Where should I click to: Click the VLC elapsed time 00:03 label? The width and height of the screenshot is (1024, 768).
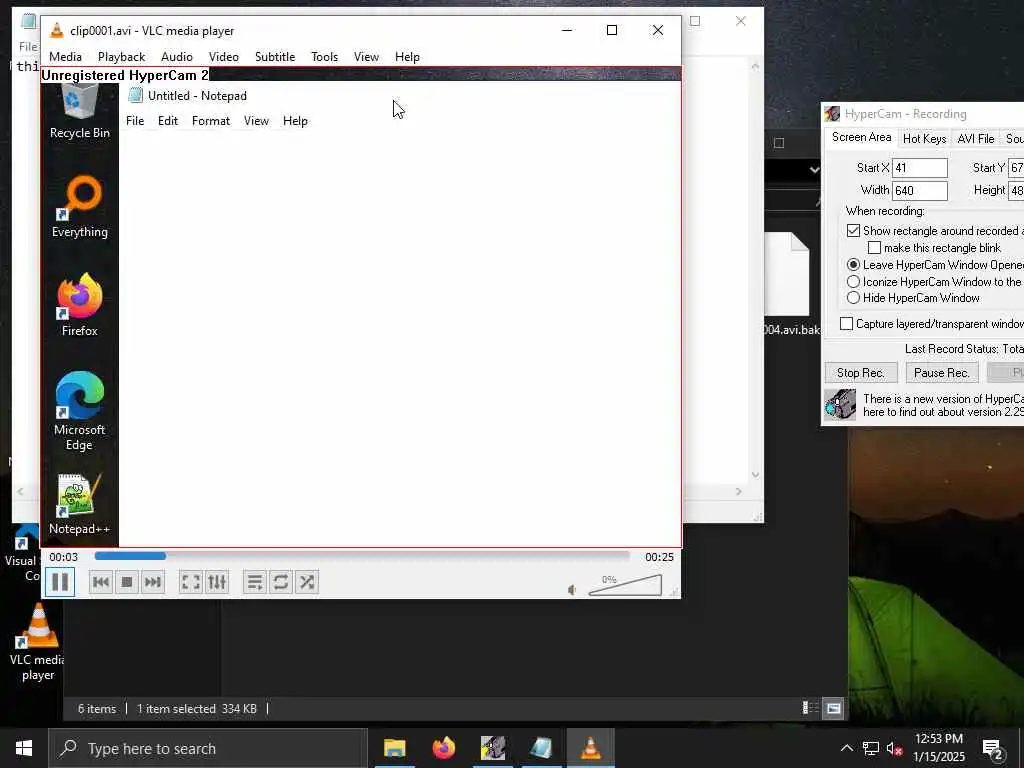click(x=63, y=557)
